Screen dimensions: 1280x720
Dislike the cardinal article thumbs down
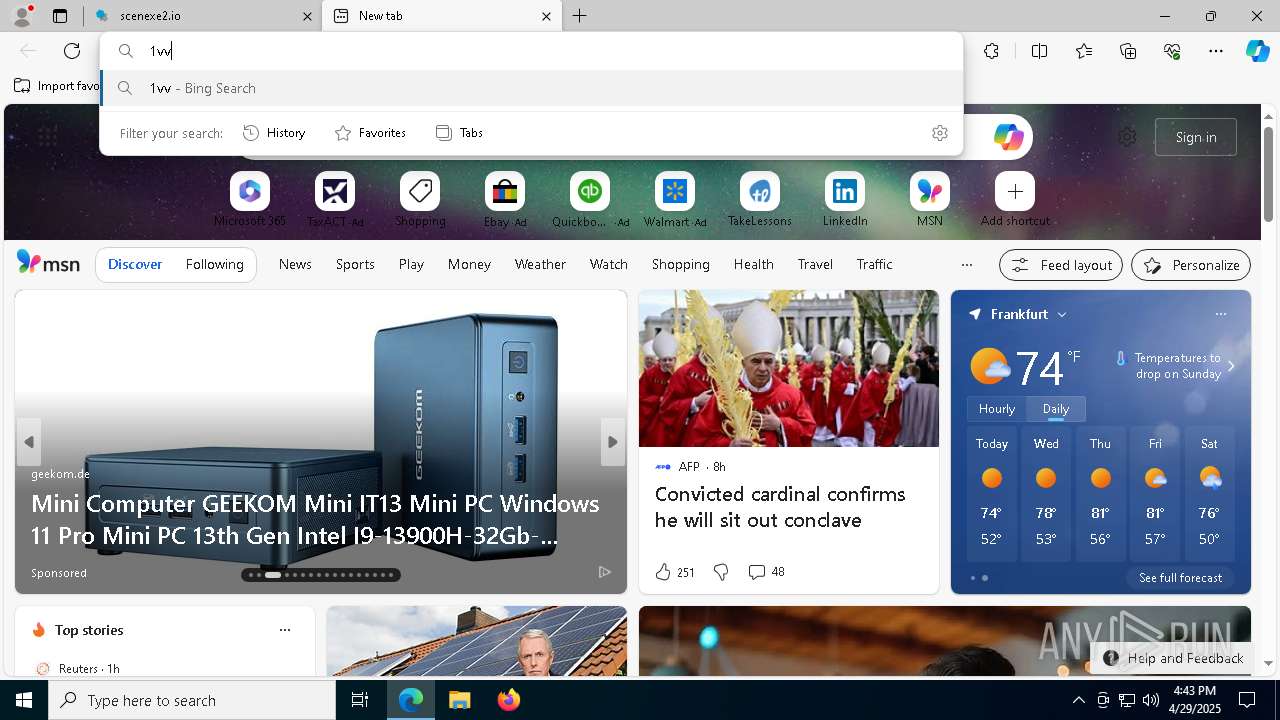click(721, 572)
